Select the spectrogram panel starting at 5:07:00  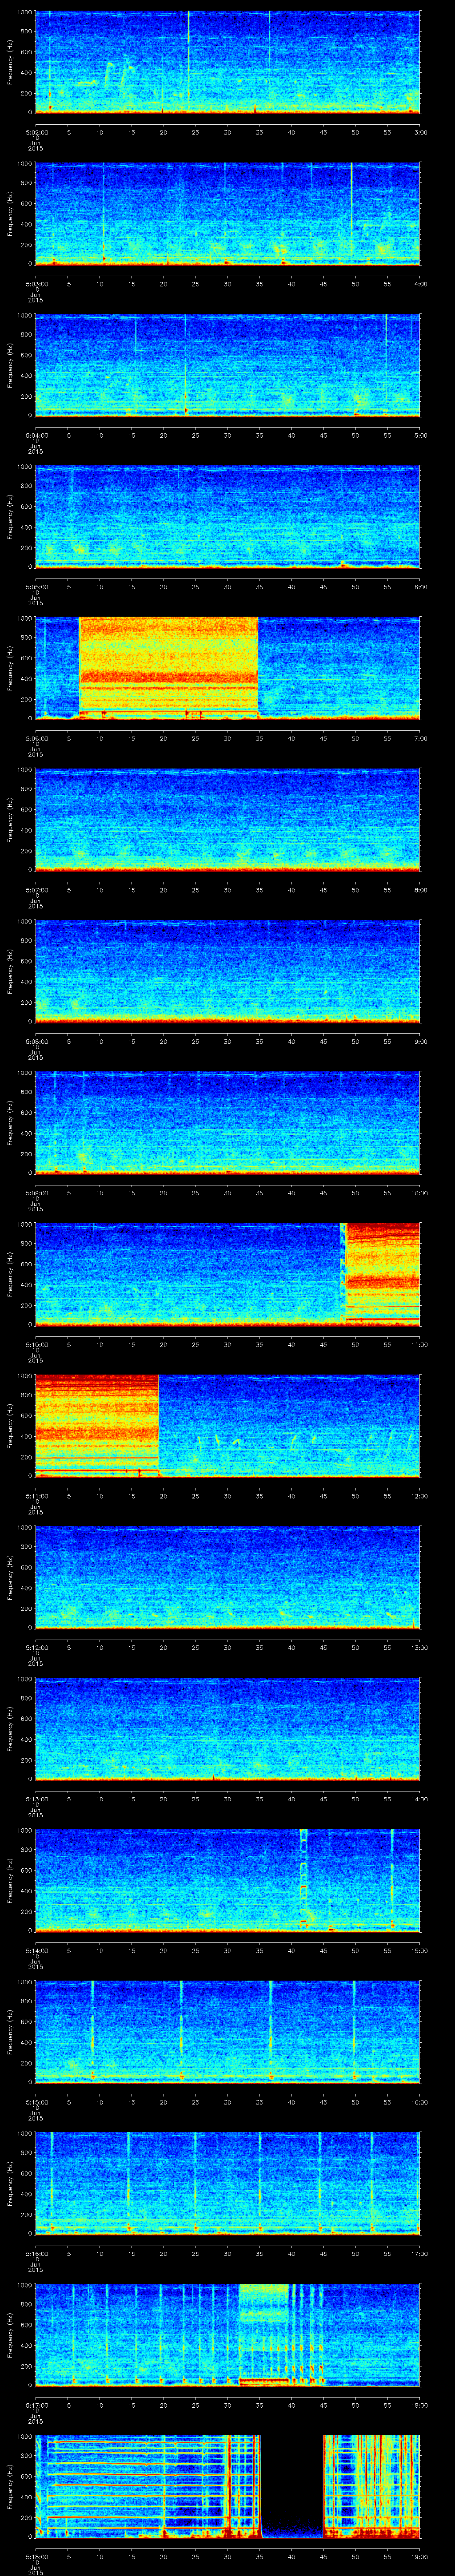(x=228, y=819)
